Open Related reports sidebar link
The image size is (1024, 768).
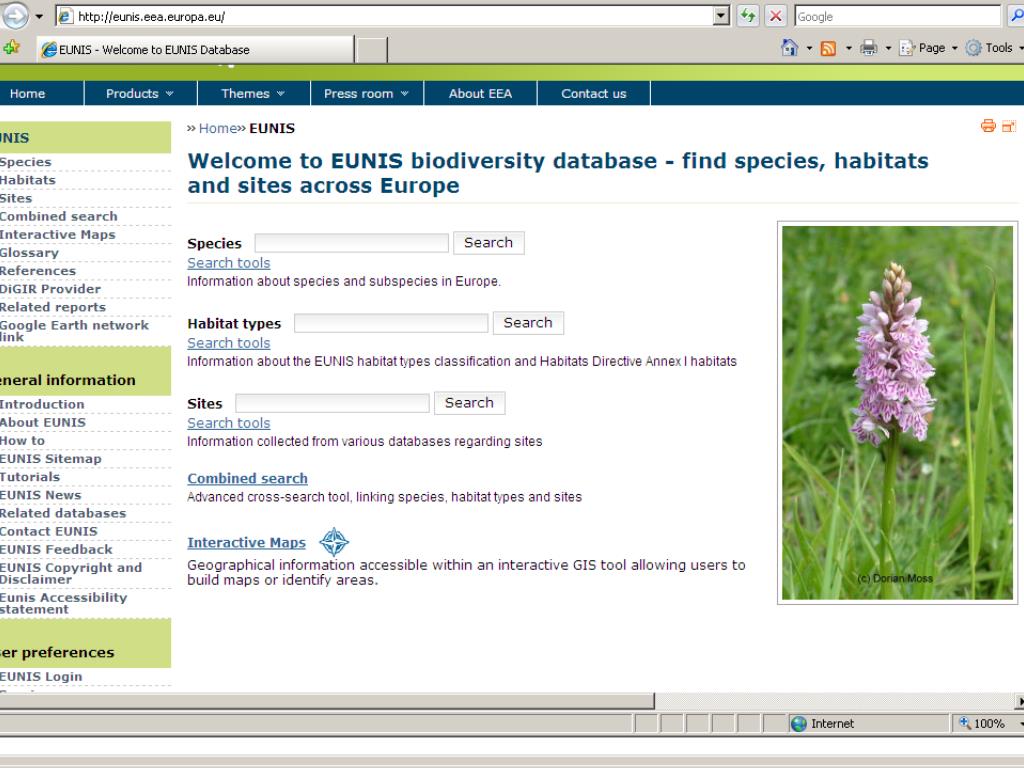pos(53,308)
